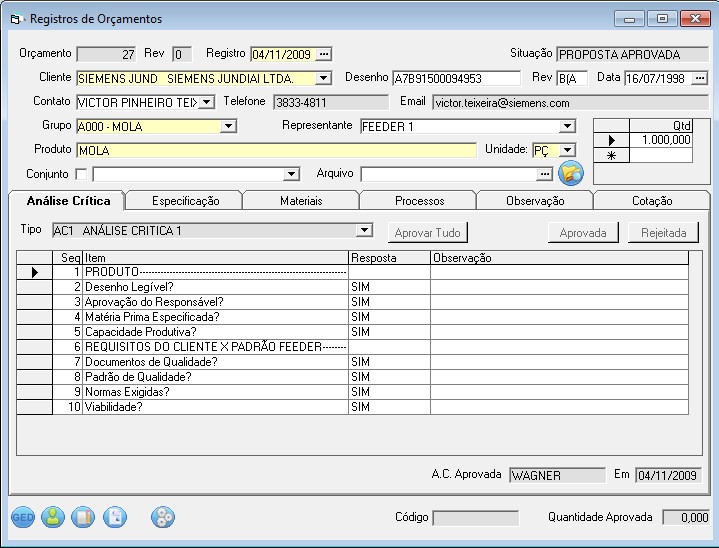Click the green user/contact icon
This screenshot has width=719, height=548.
pos(53,517)
